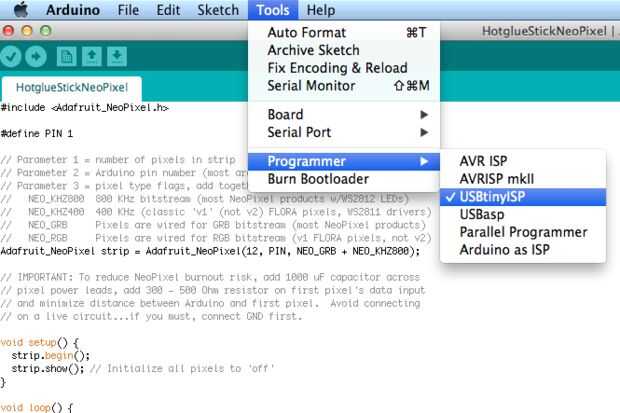The image size is (620, 413).
Task: Select the checked USBtinyISP programmer
Action: 523,197
